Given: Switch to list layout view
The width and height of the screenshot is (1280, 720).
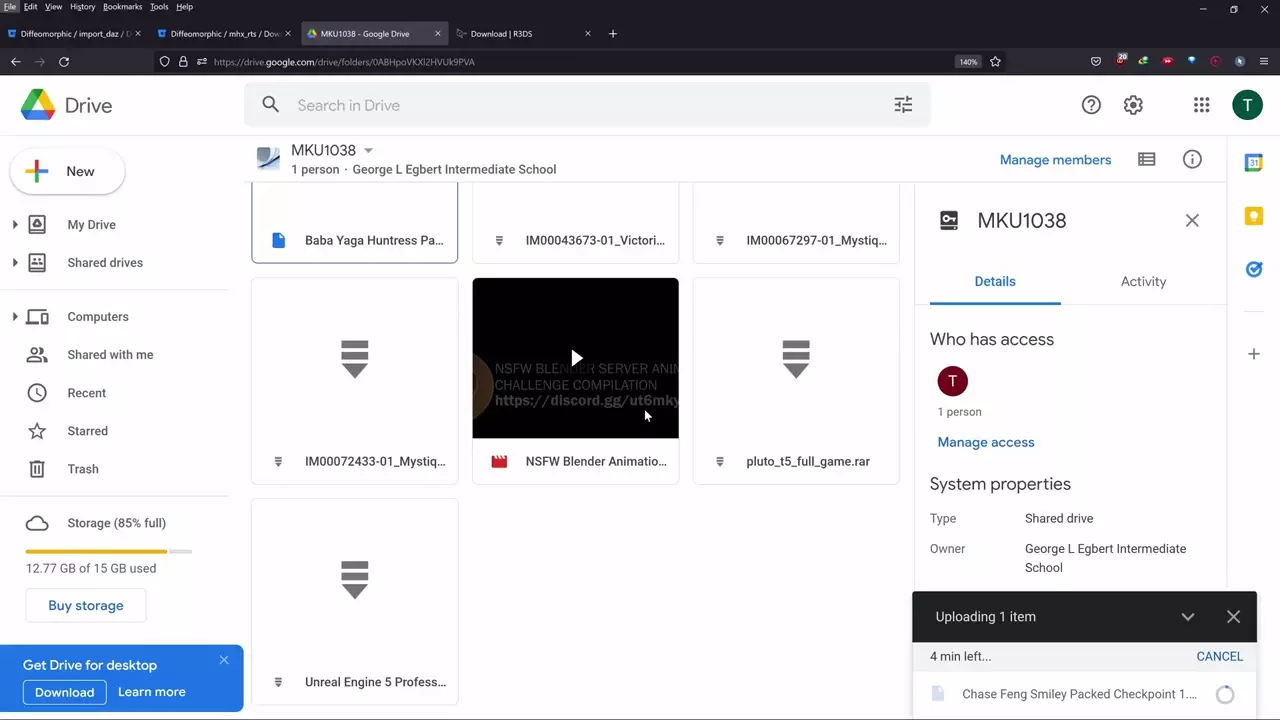Looking at the screenshot, I should point(1147,160).
